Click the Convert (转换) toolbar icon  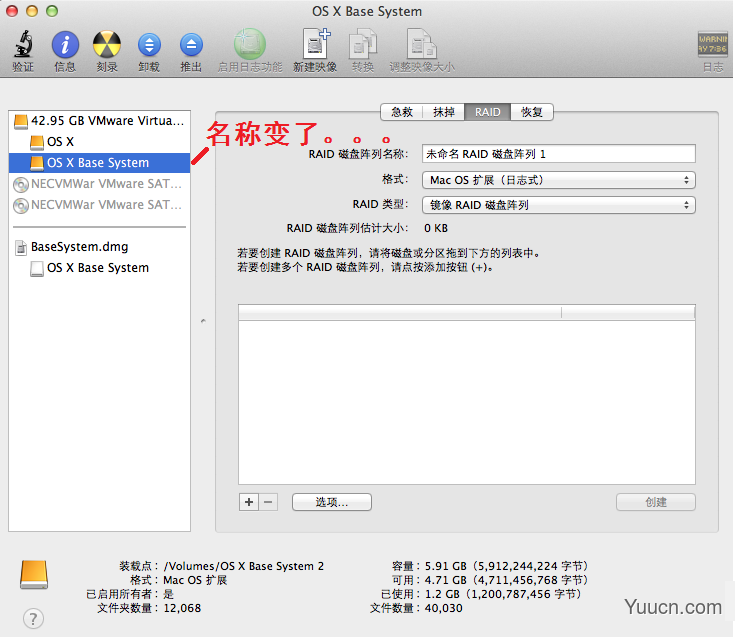click(363, 44)
